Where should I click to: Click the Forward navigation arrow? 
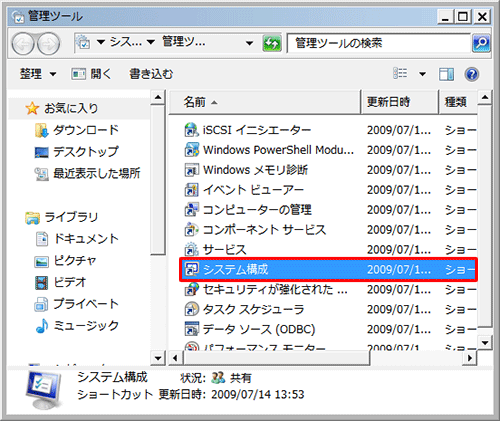pos(48,44)
